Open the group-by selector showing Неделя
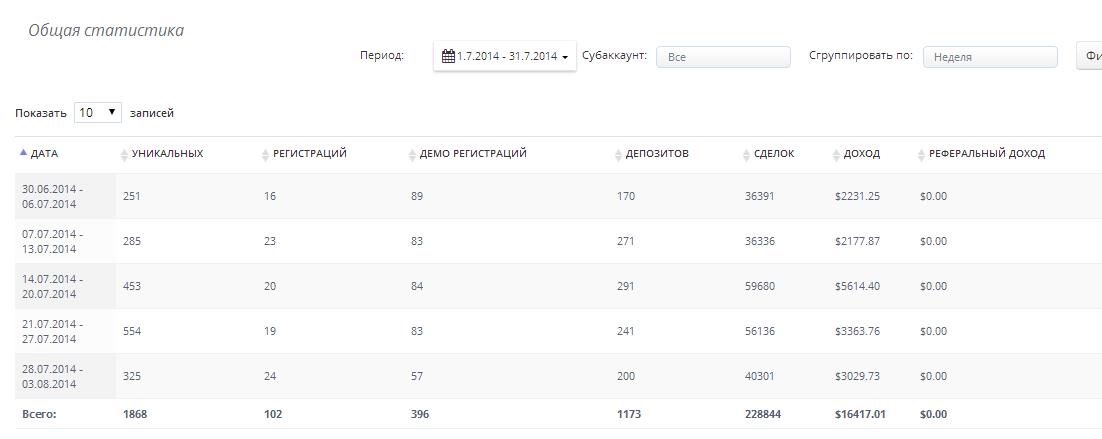 989,57
